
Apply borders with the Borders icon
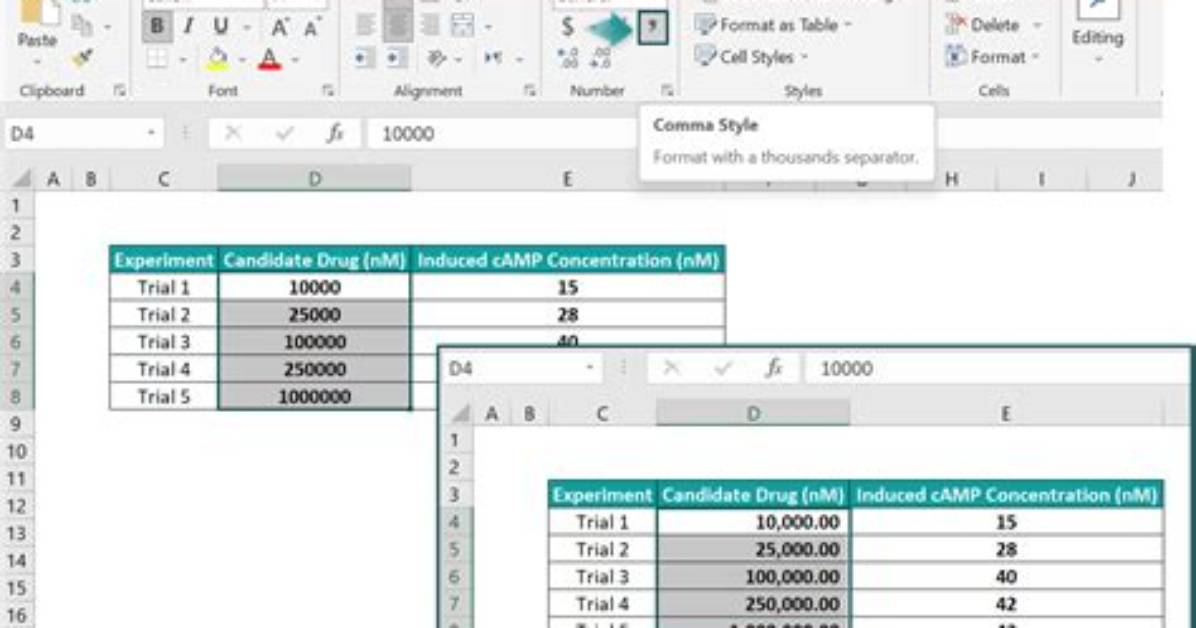pos(157,59)
